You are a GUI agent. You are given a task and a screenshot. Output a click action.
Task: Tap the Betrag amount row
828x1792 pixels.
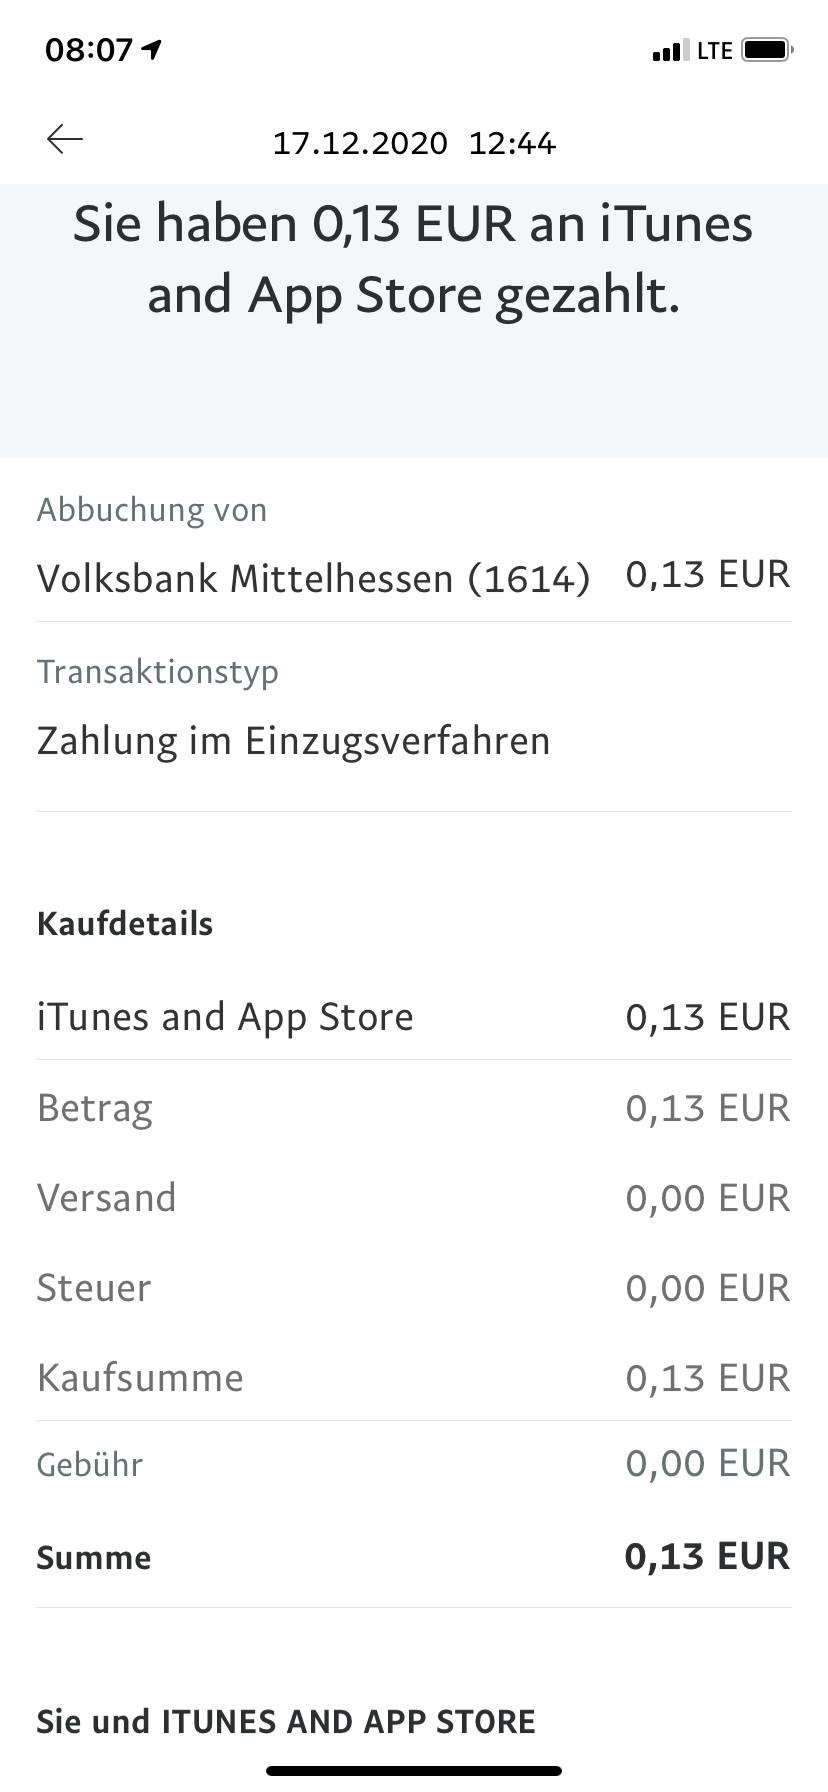click(x=414, y=1108)
